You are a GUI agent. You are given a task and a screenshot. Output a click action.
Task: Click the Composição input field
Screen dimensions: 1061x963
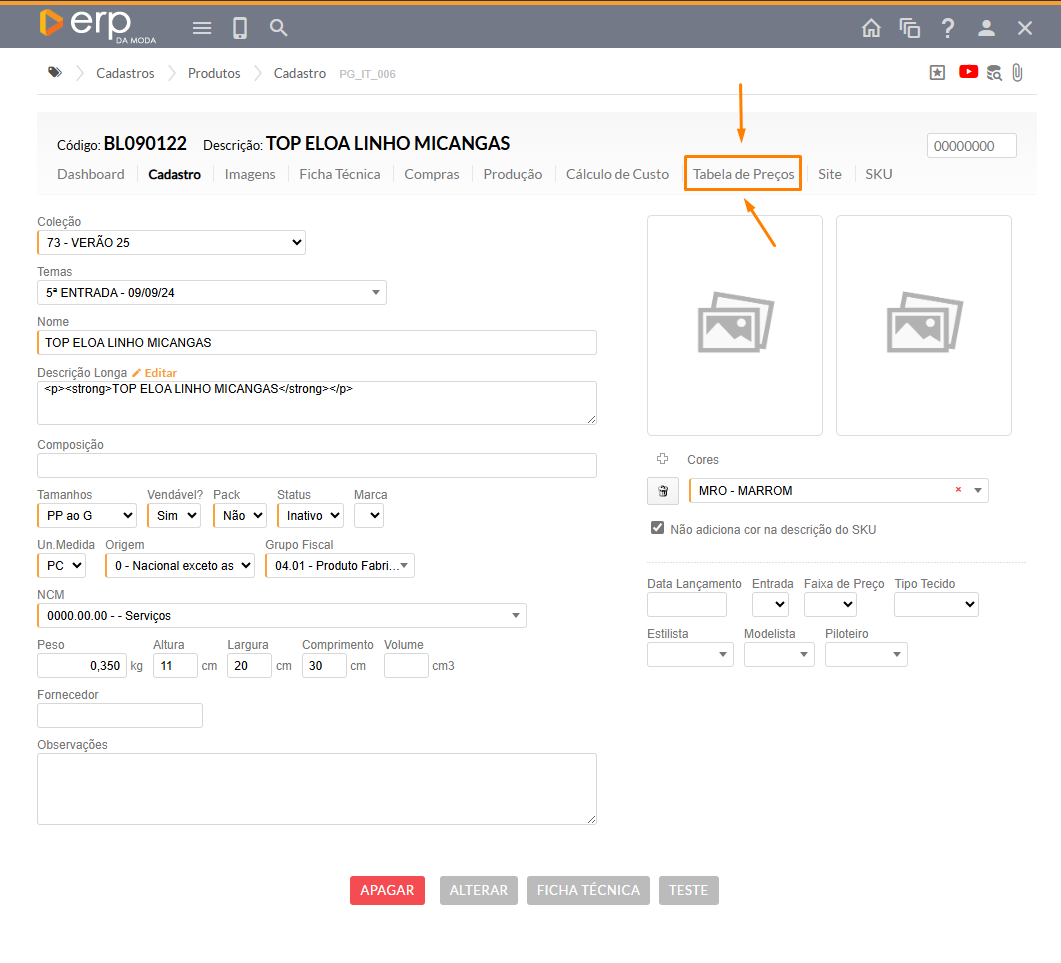[x=316, y=465]
